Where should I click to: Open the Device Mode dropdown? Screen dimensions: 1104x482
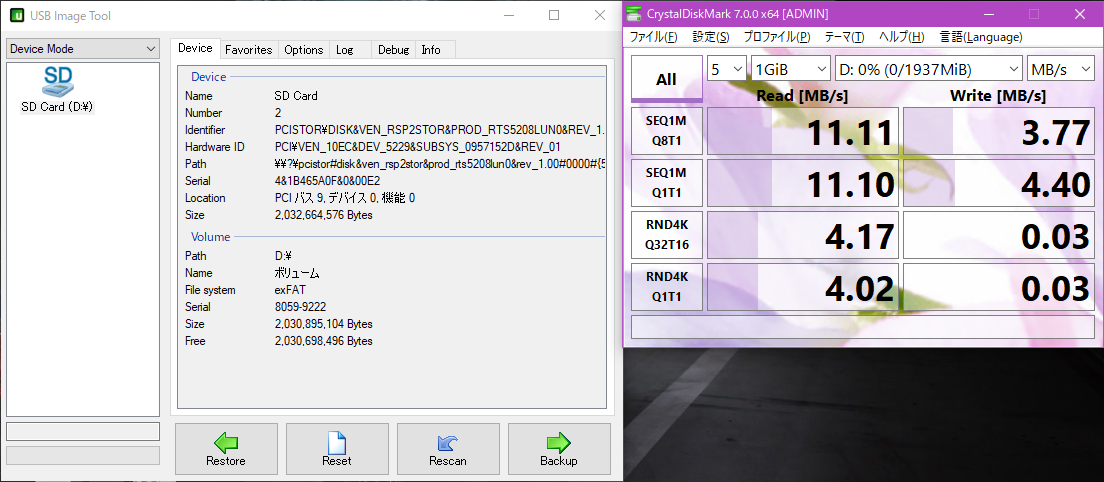[x=83, y=49]
